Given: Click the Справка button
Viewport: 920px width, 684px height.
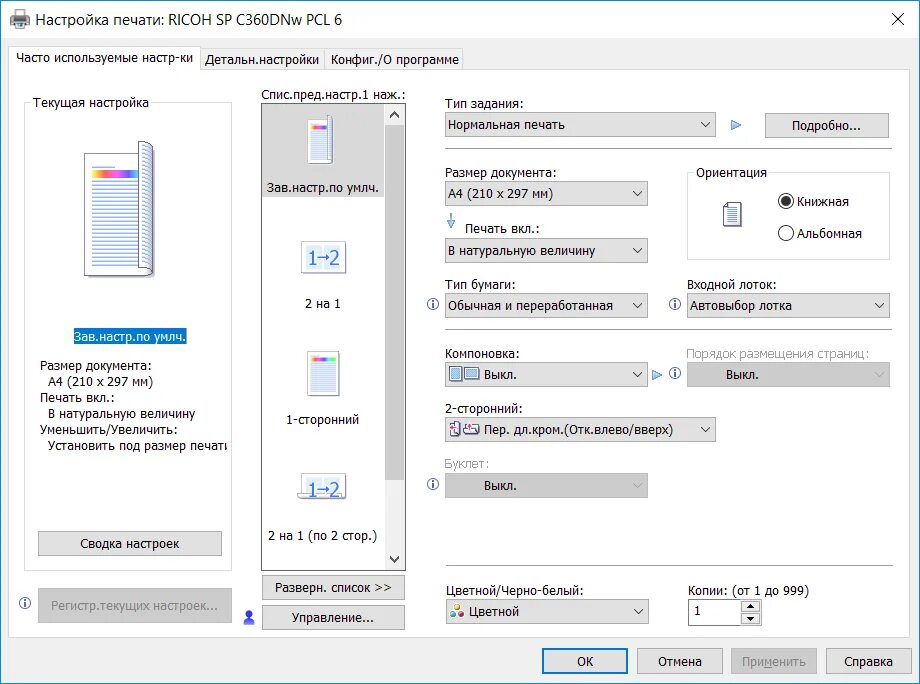Looking at the screenshot, I should click(868, 661).
